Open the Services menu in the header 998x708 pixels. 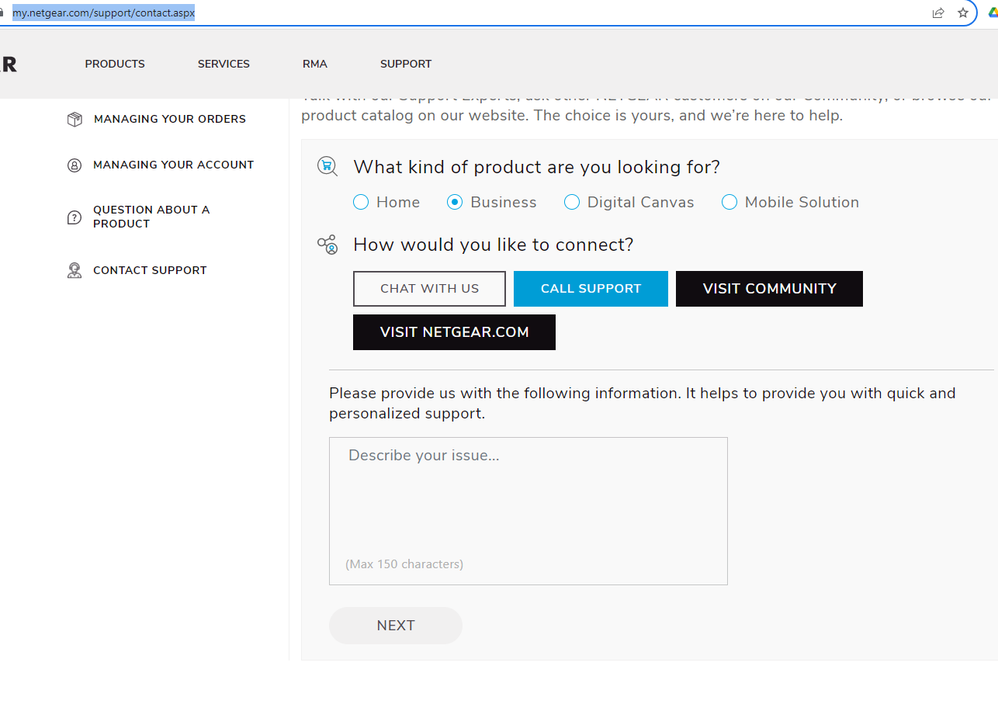point(224,64)
